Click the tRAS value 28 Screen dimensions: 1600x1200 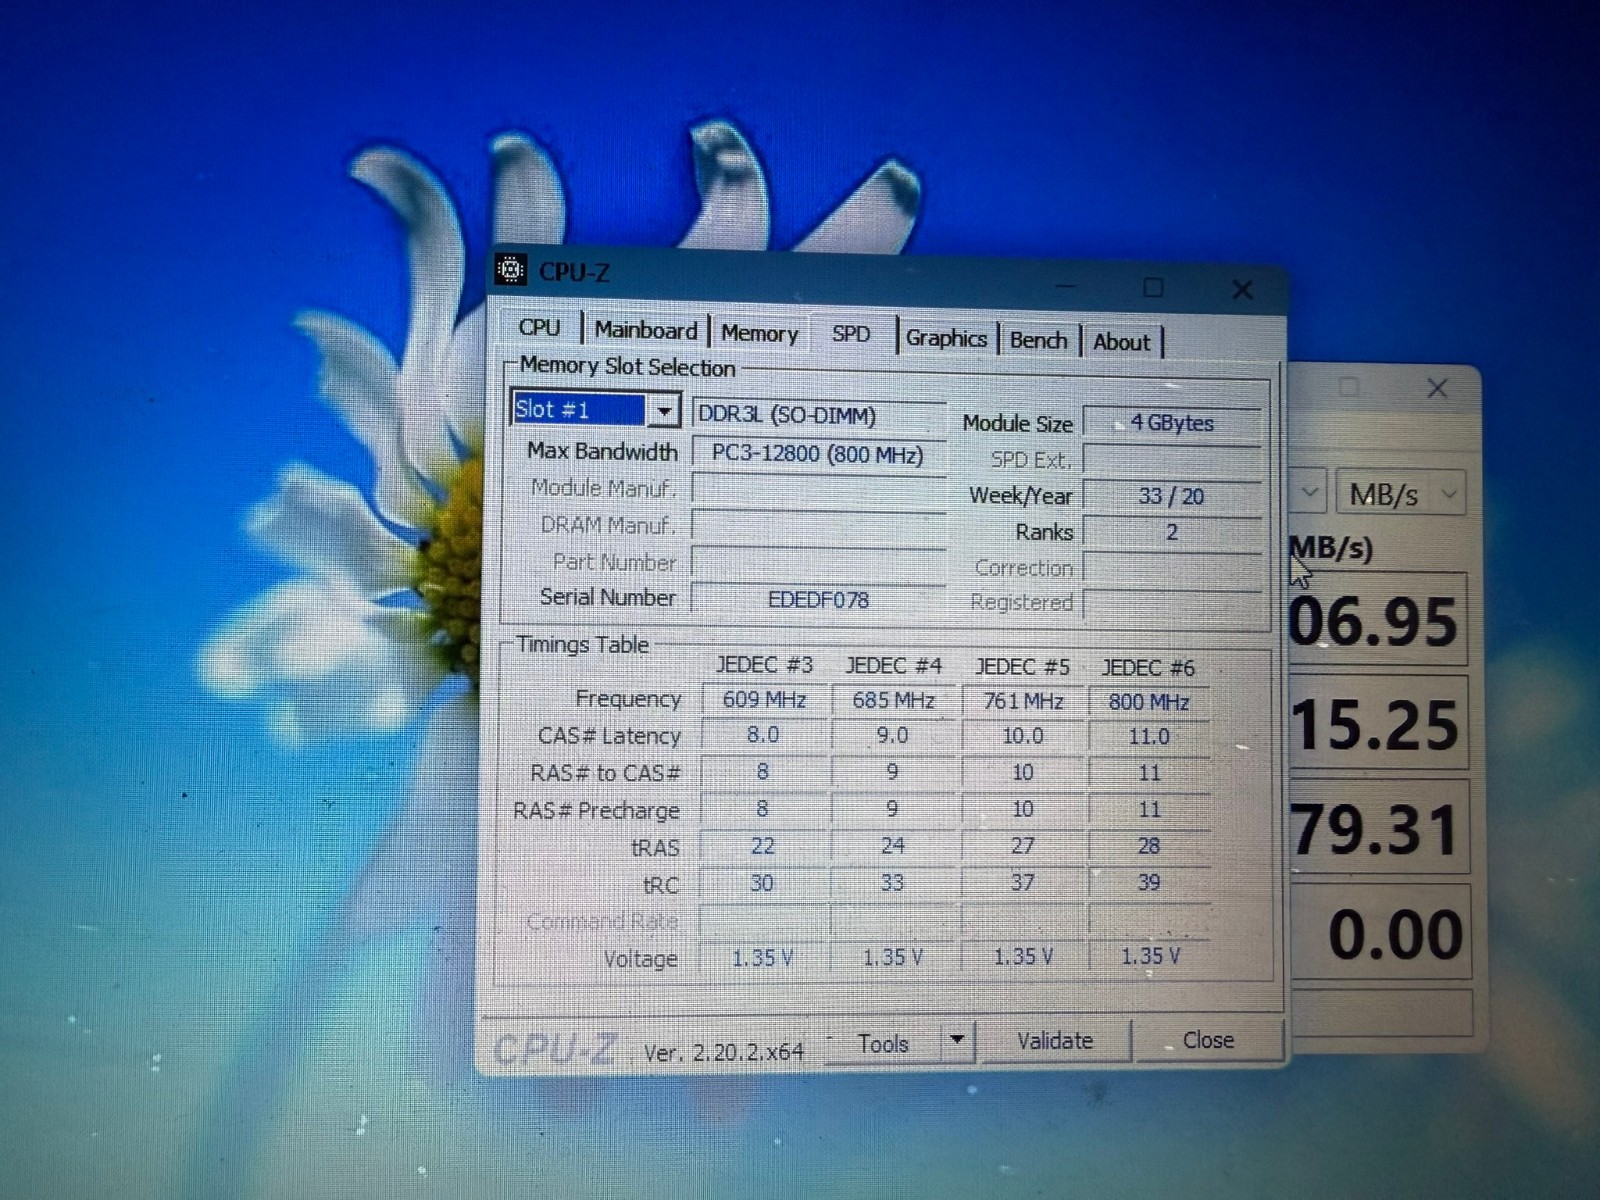1148,846
